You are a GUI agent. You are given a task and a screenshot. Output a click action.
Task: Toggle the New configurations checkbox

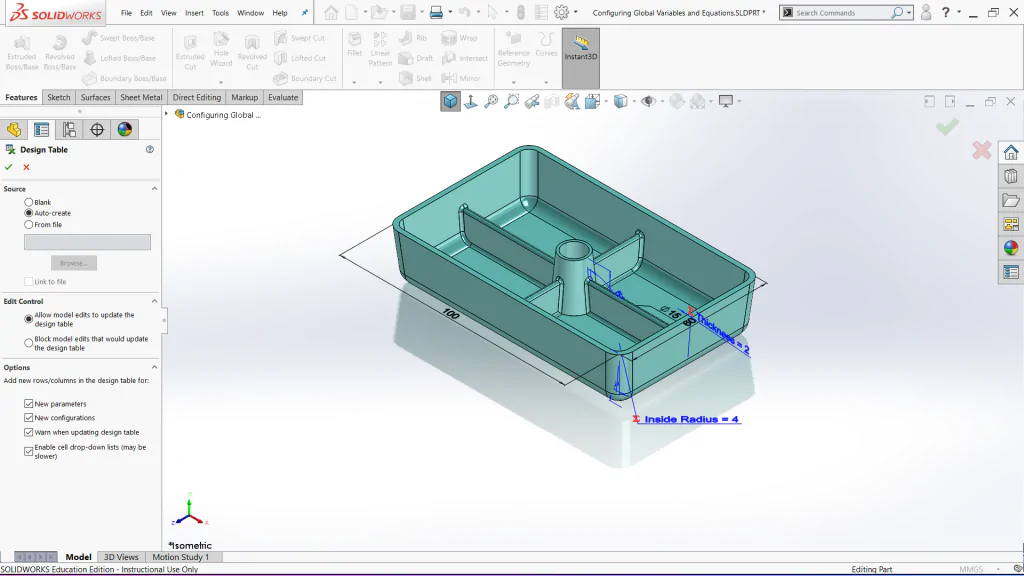[29, 418]
